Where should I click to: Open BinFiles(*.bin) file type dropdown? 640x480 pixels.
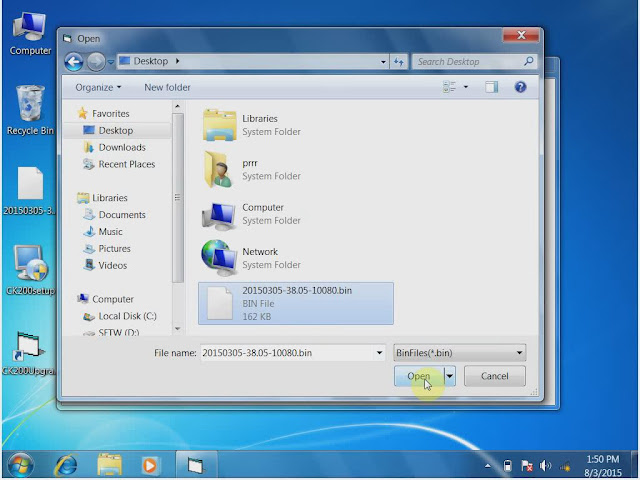pos(460,353)
